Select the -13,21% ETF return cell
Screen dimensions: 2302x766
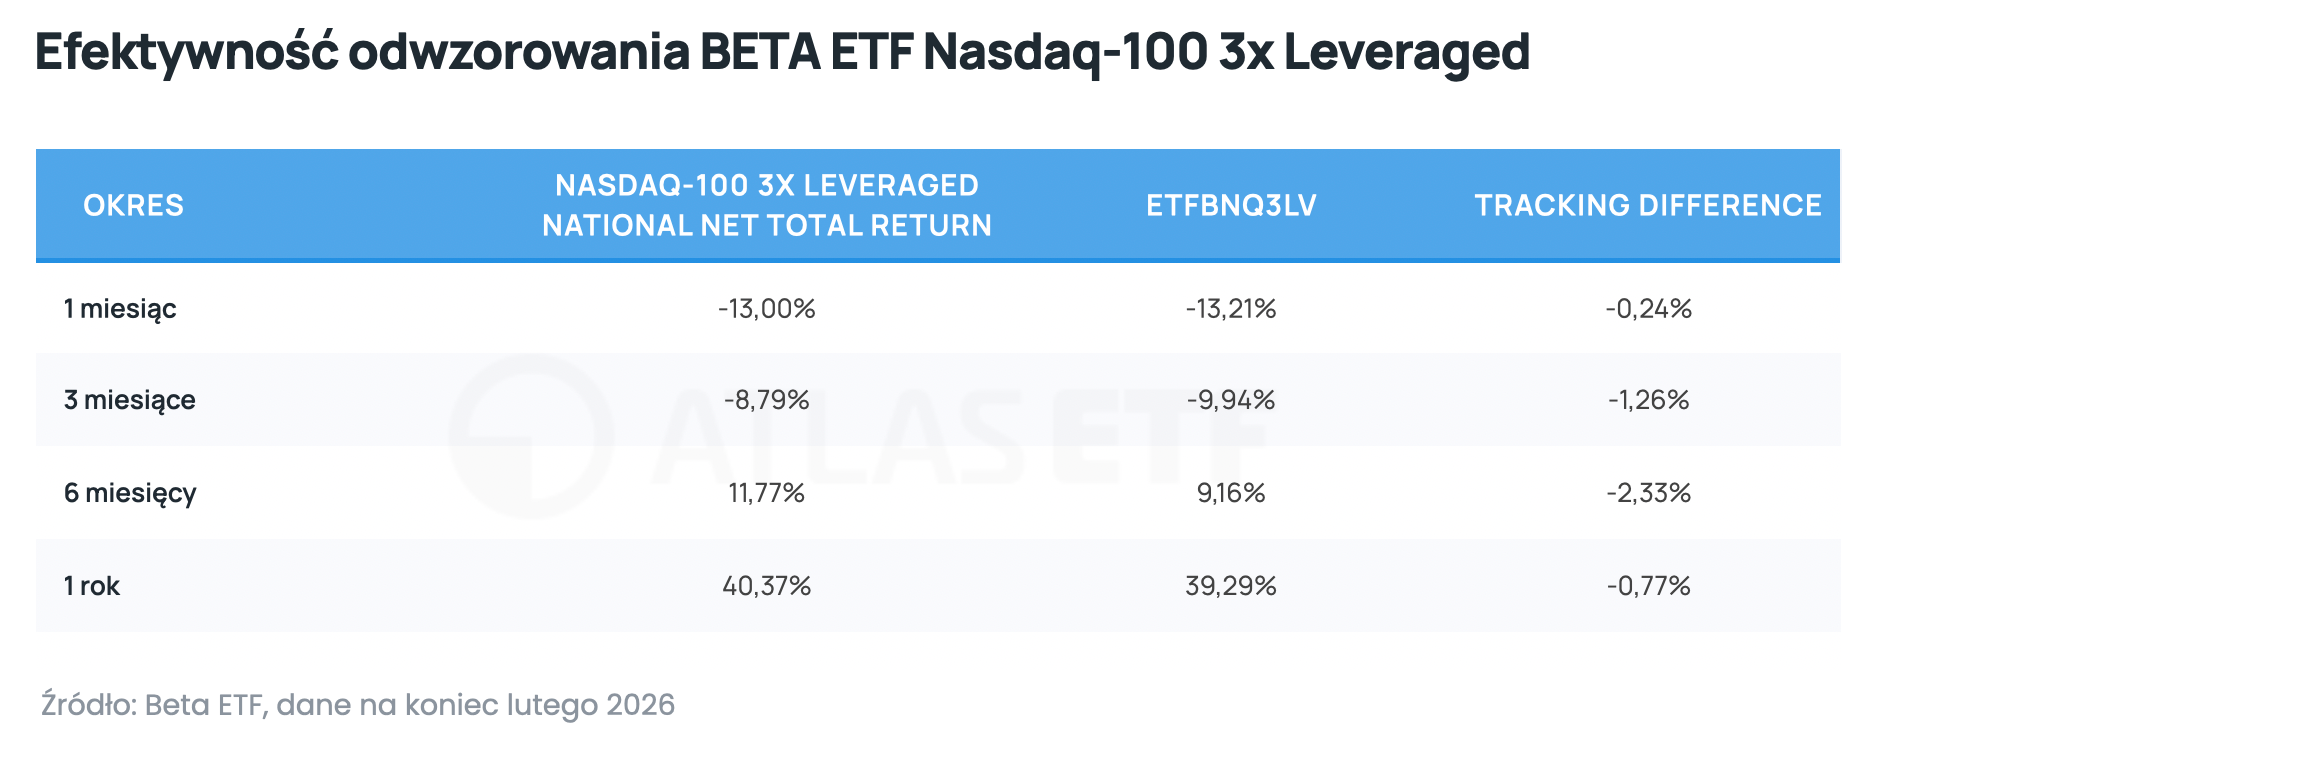pyautogui.click(x=1231, y=308)
